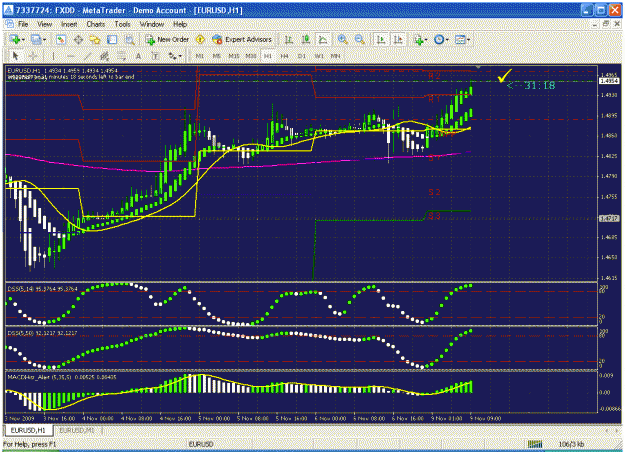Open the File menu
This screenshot has height=452, width=625.
(23, 24)
